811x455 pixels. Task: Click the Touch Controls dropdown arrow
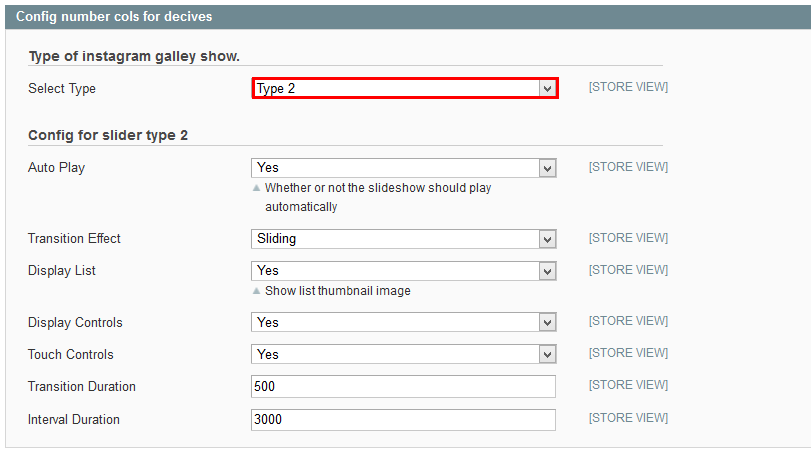[547, 355]
